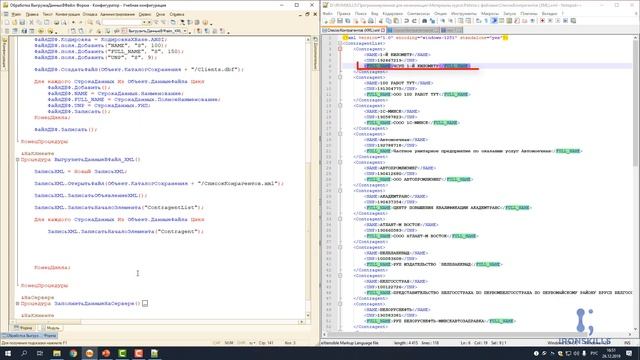Image resolution: width=640 pixels, height=360 pixels.
Task: Collapse Contragent node above Автомоечная
Action: click(x=340, y=134)
